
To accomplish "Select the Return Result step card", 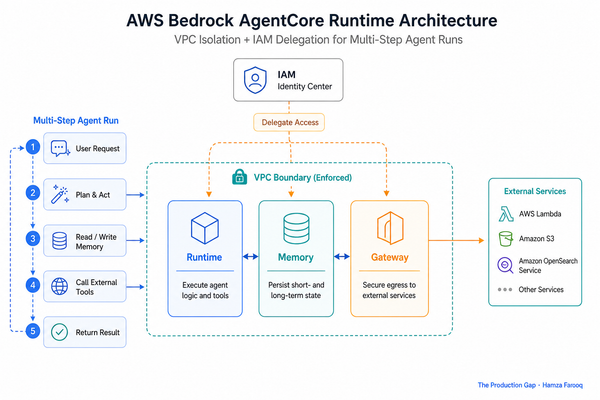I will 85,332.
